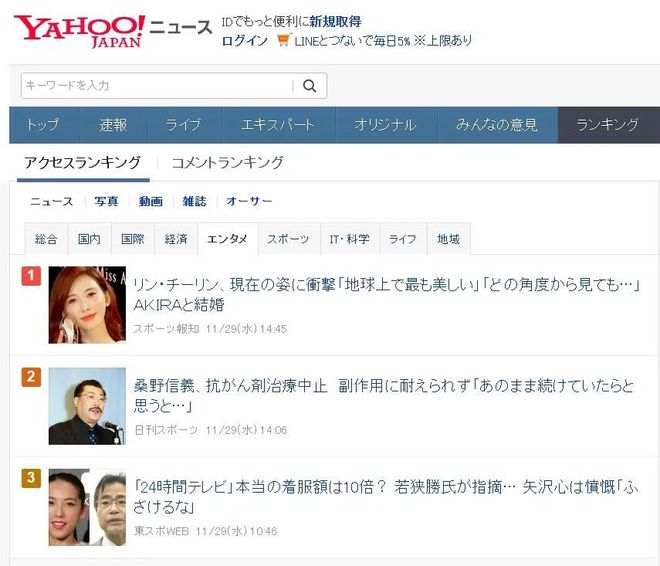
Task: Click the 新規取得 link
Action: 335,21
